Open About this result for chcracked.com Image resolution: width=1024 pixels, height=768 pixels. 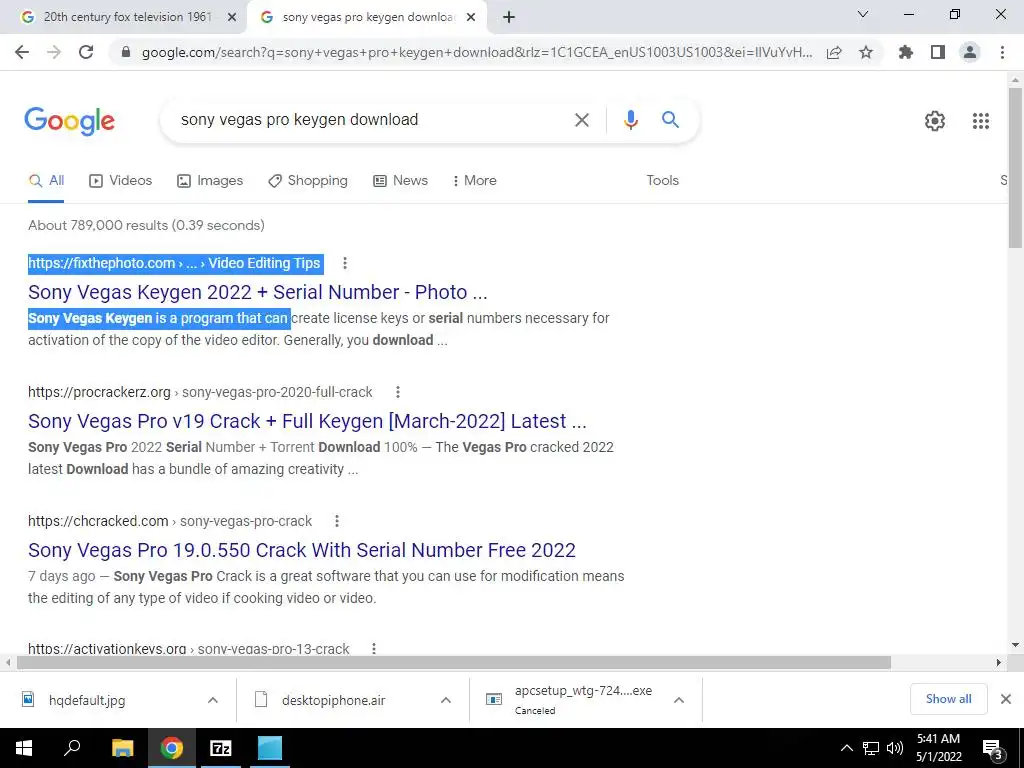point(337,521)
